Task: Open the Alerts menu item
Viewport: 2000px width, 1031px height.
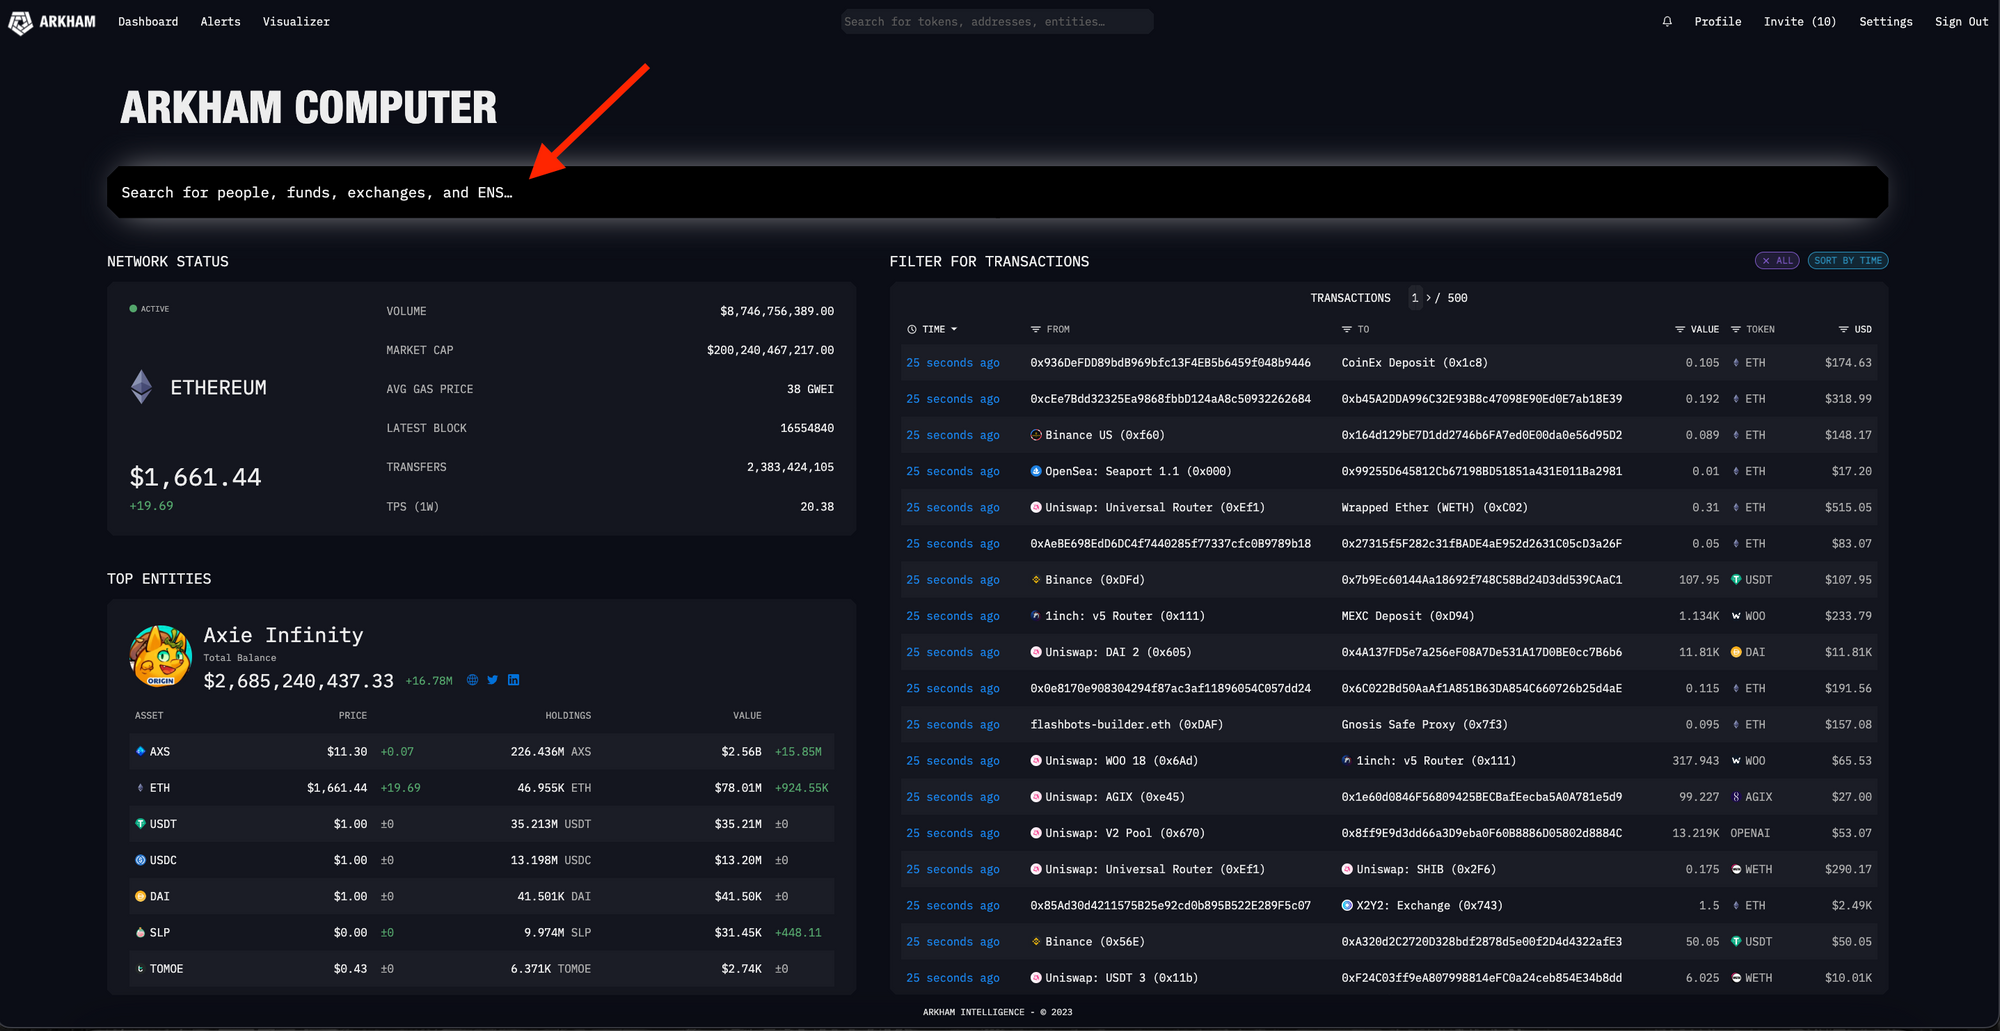Action: (220, 22)
